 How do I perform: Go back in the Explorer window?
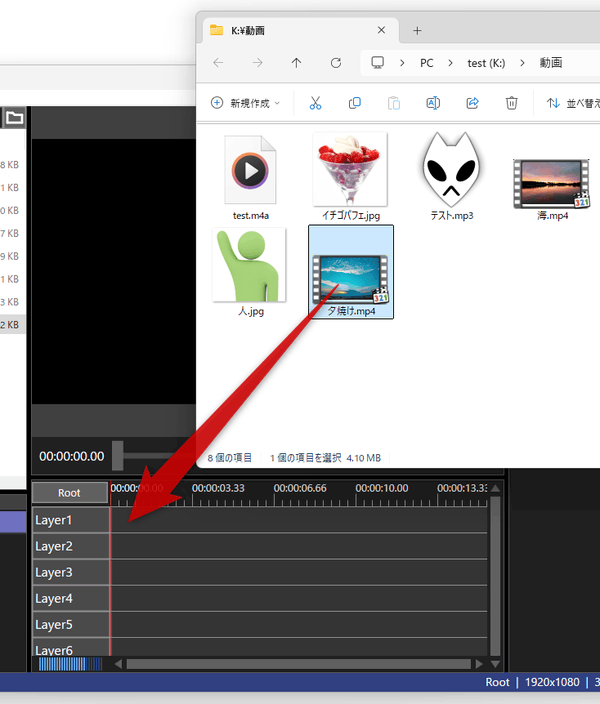pos(218,63)
